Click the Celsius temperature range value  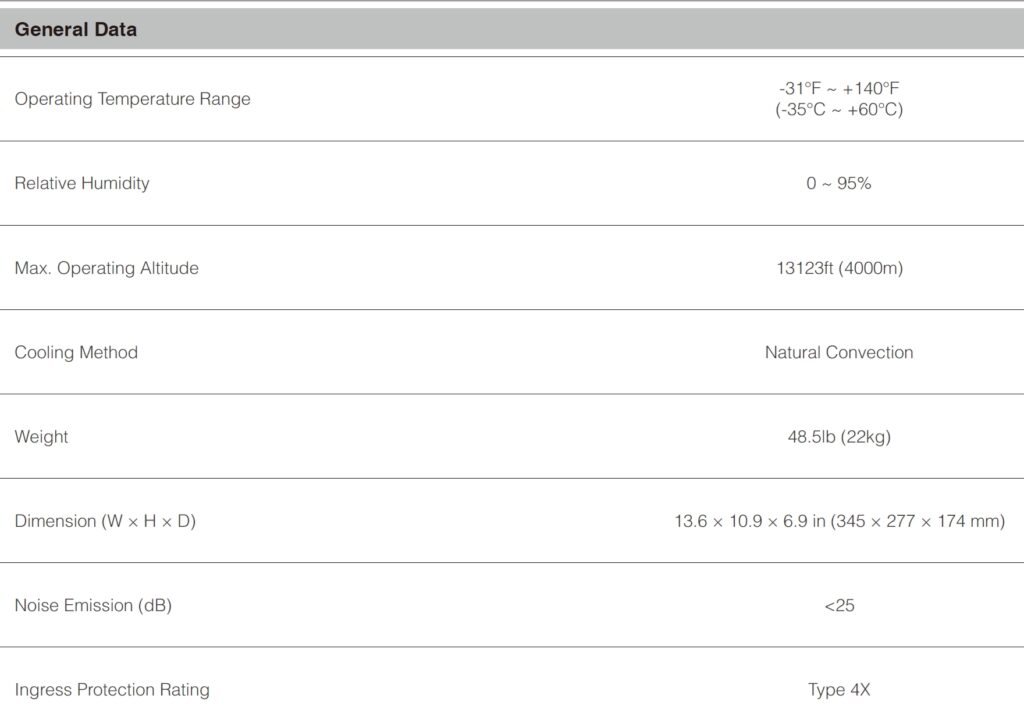(839, 110)
